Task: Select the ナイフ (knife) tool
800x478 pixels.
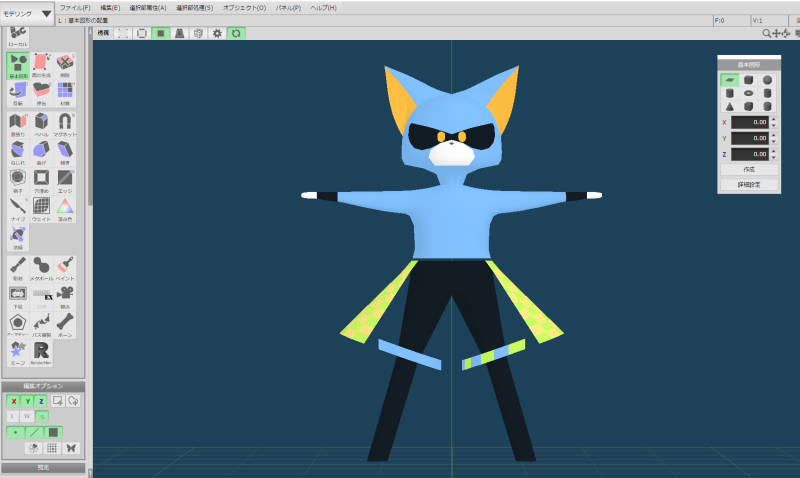Action: tap(18, 209)
